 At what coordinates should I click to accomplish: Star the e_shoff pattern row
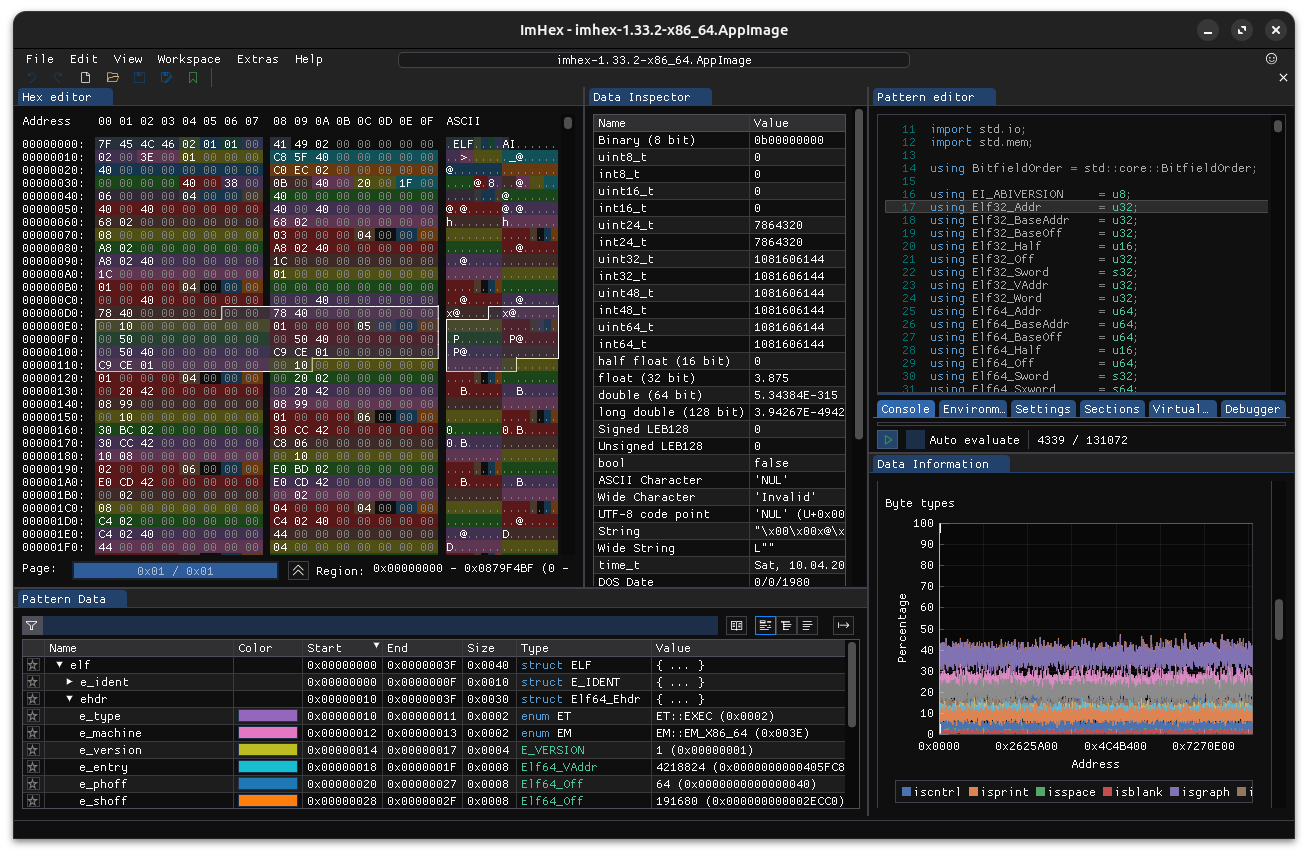[33, 801]
